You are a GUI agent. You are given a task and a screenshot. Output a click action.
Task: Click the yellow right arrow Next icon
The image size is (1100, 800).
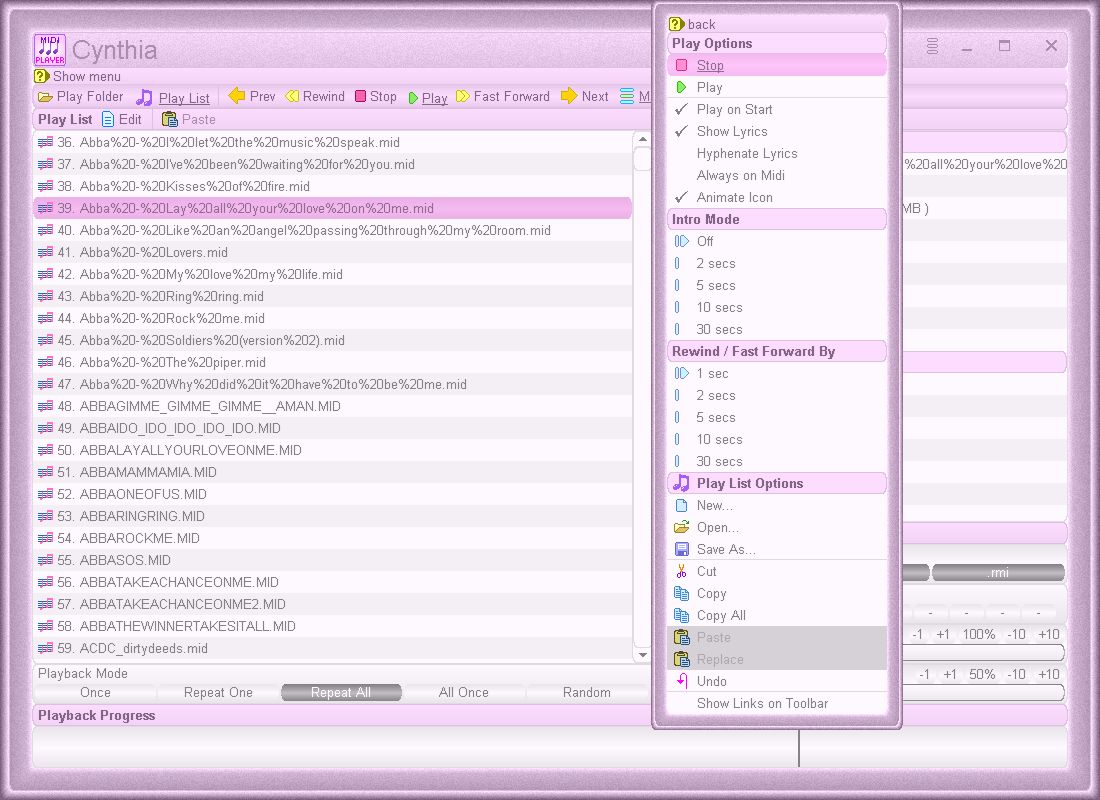coord(569,96)
